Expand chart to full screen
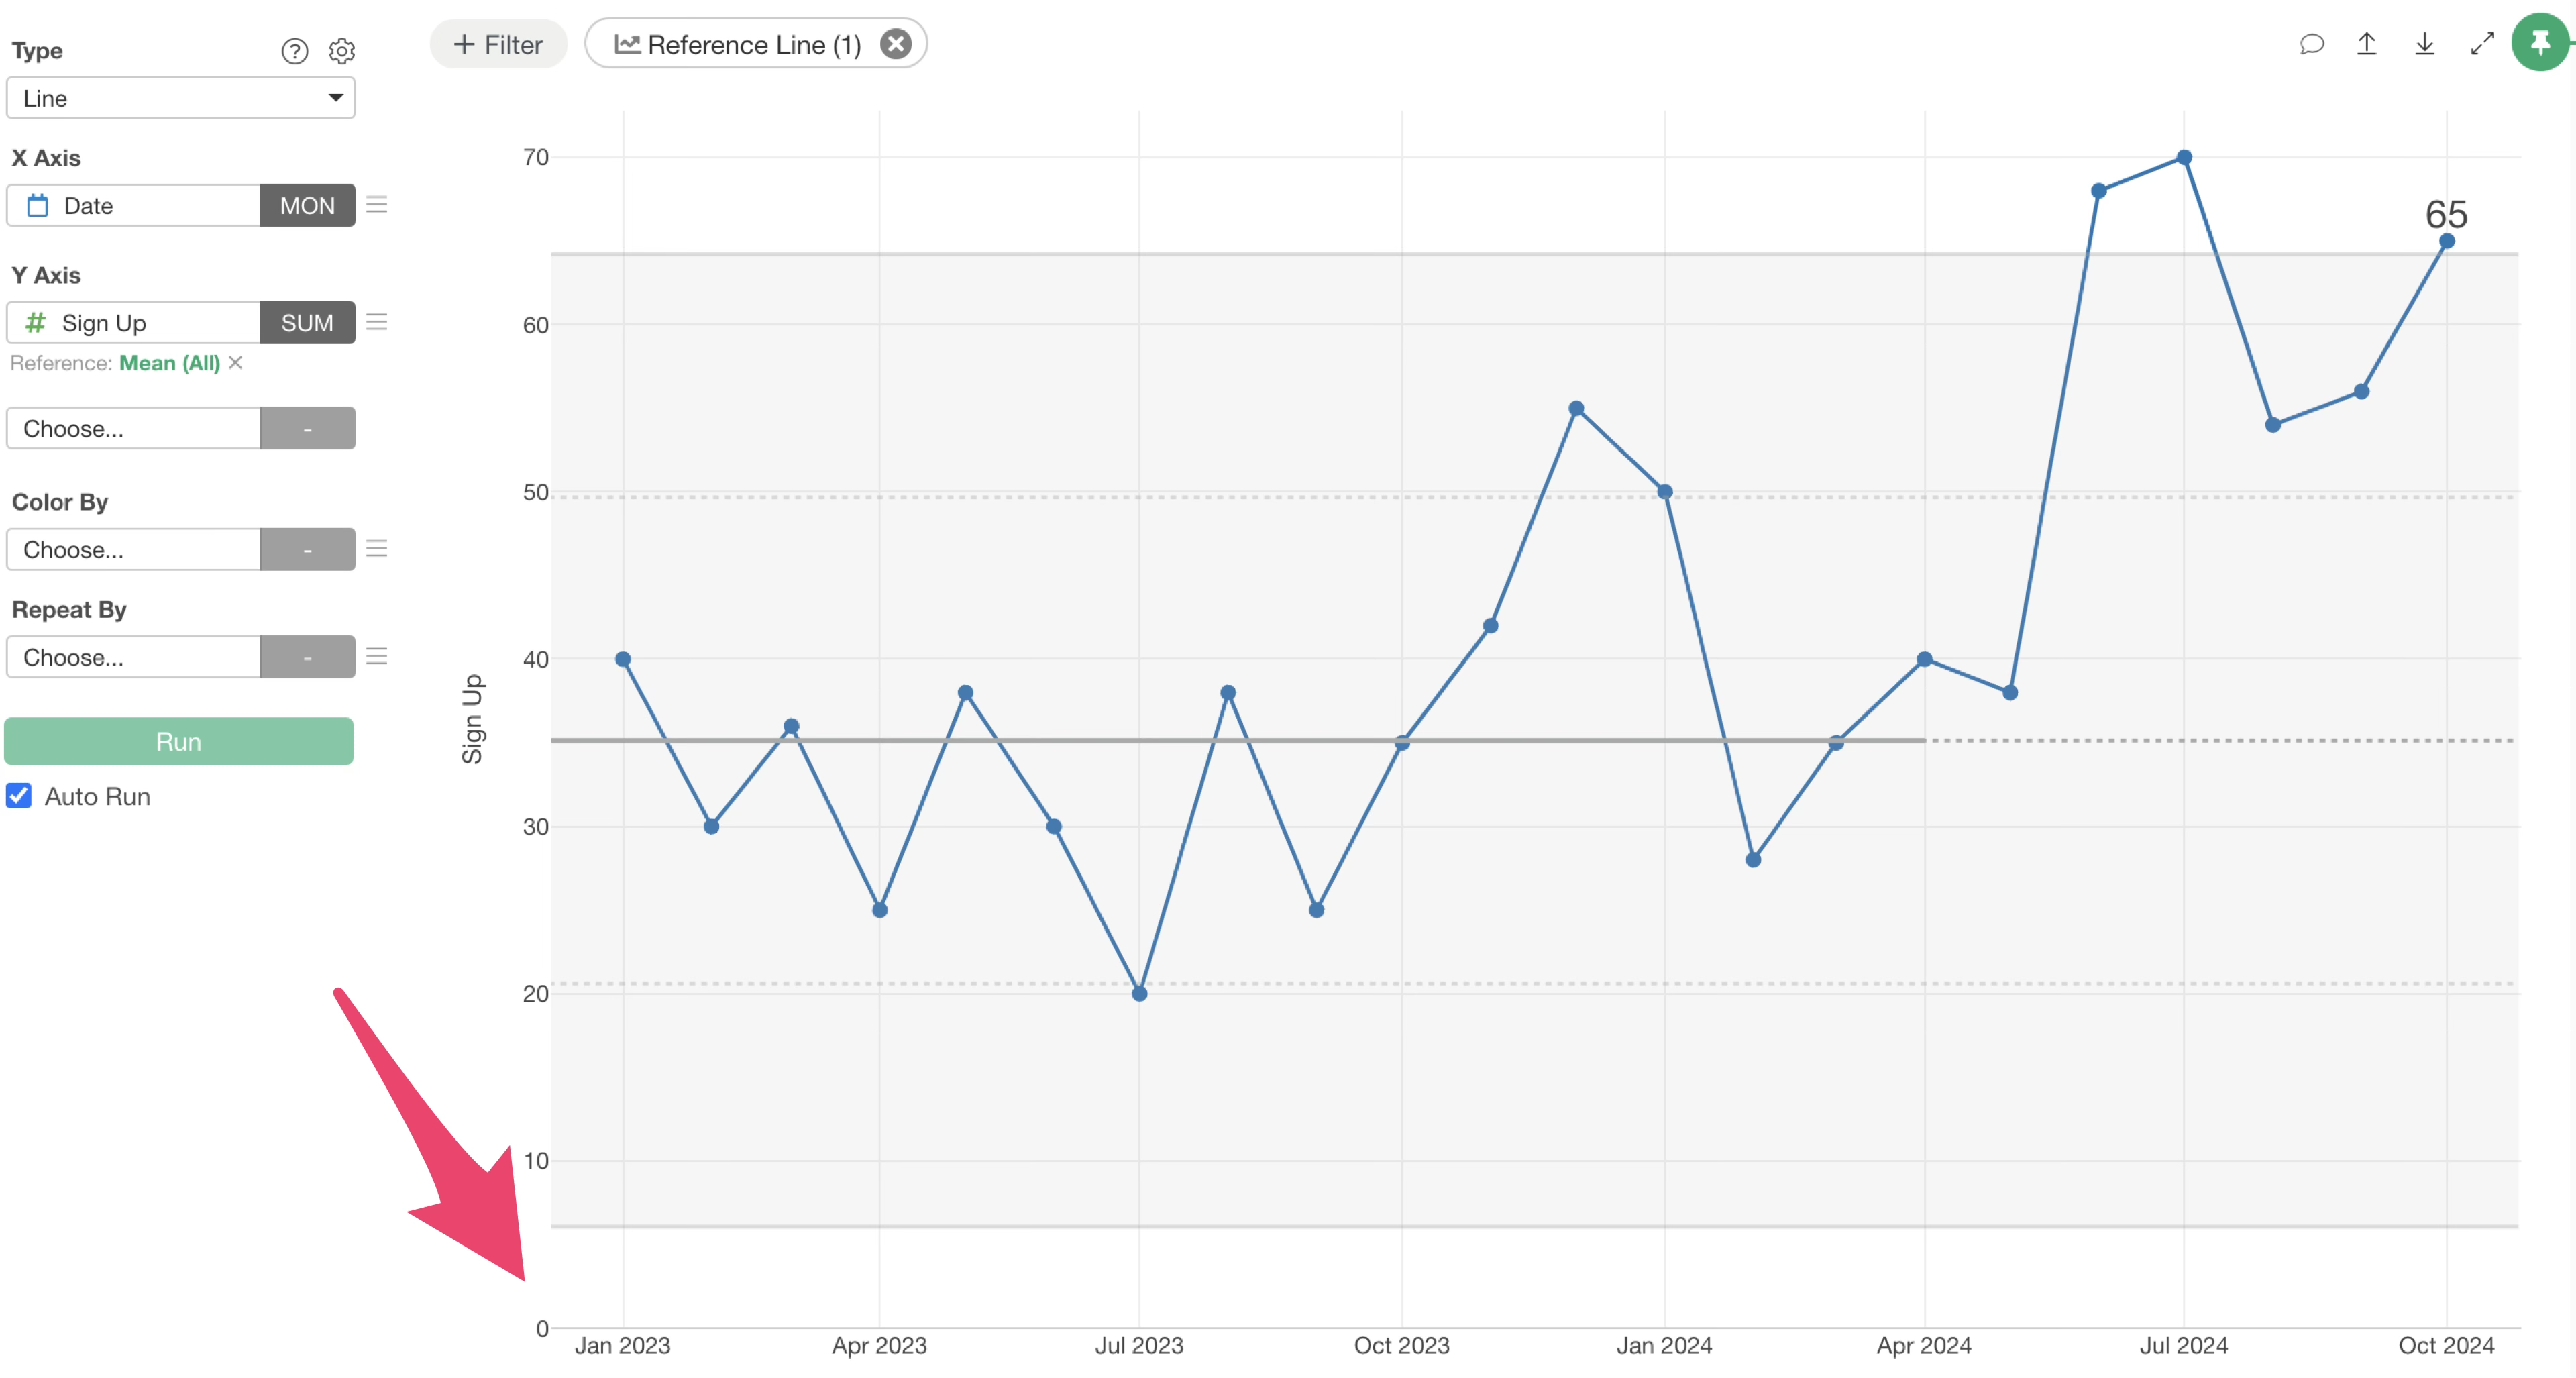This screenshot has width=2576, height=1378. tap(2482, 44)
